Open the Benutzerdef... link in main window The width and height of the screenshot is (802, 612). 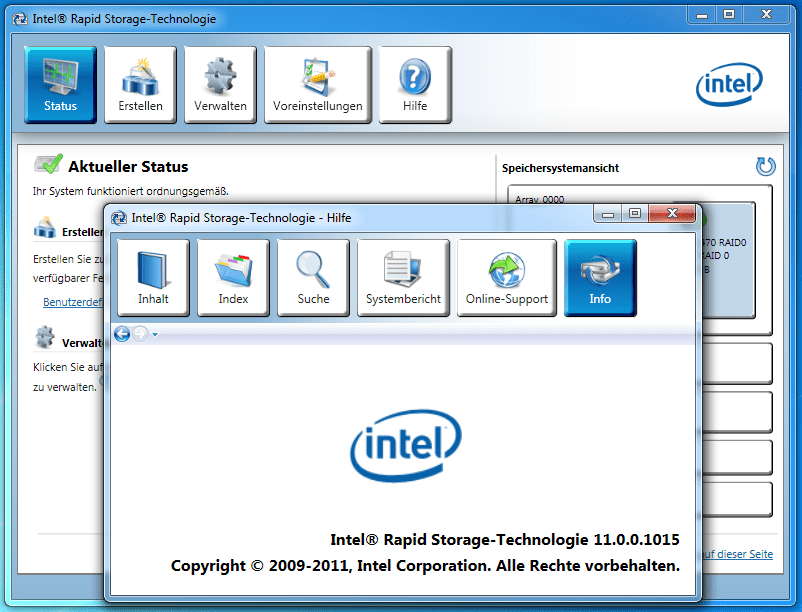point(73,302)
